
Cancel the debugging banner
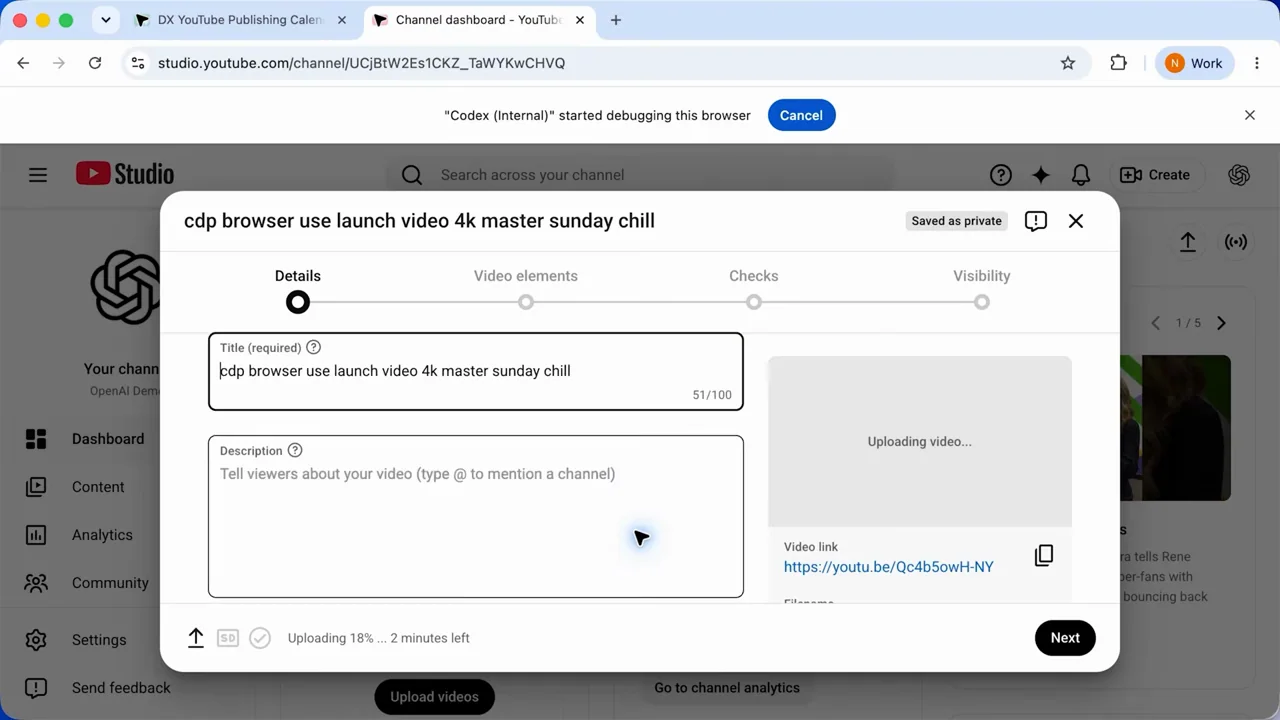[801, 115]
